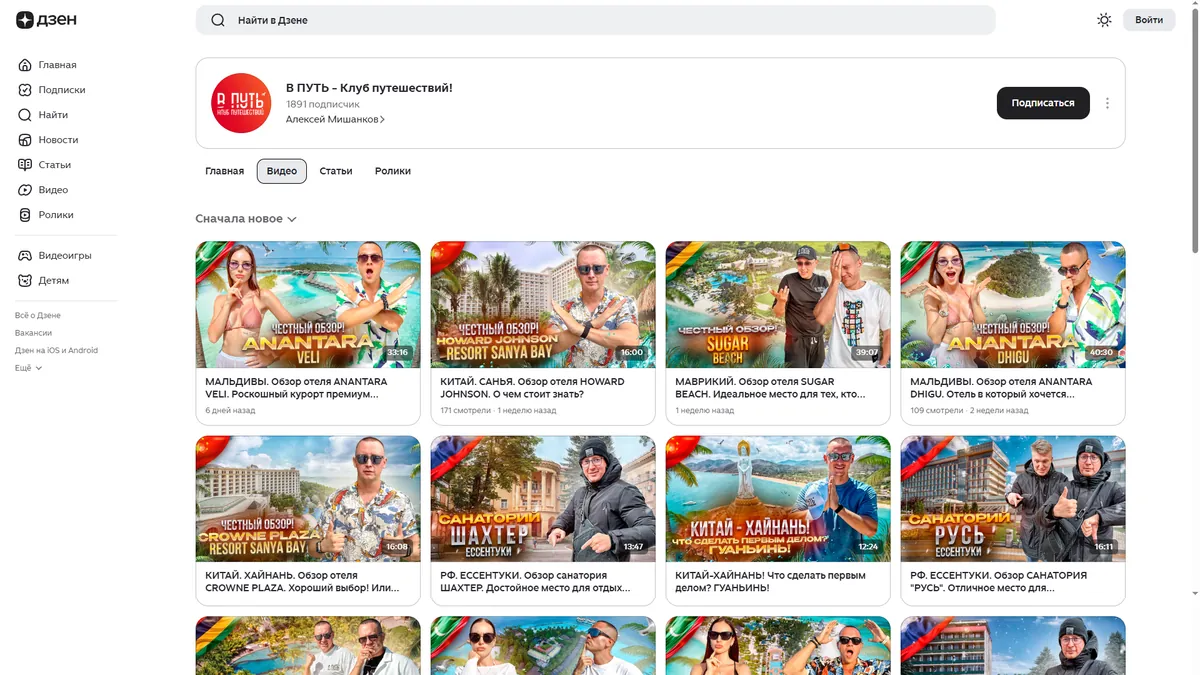This screenshot has height=675, width=1200.
Task: Open the HOWARD JOHNSON Sanya Bay thumbnail
Action: (543, 304)
